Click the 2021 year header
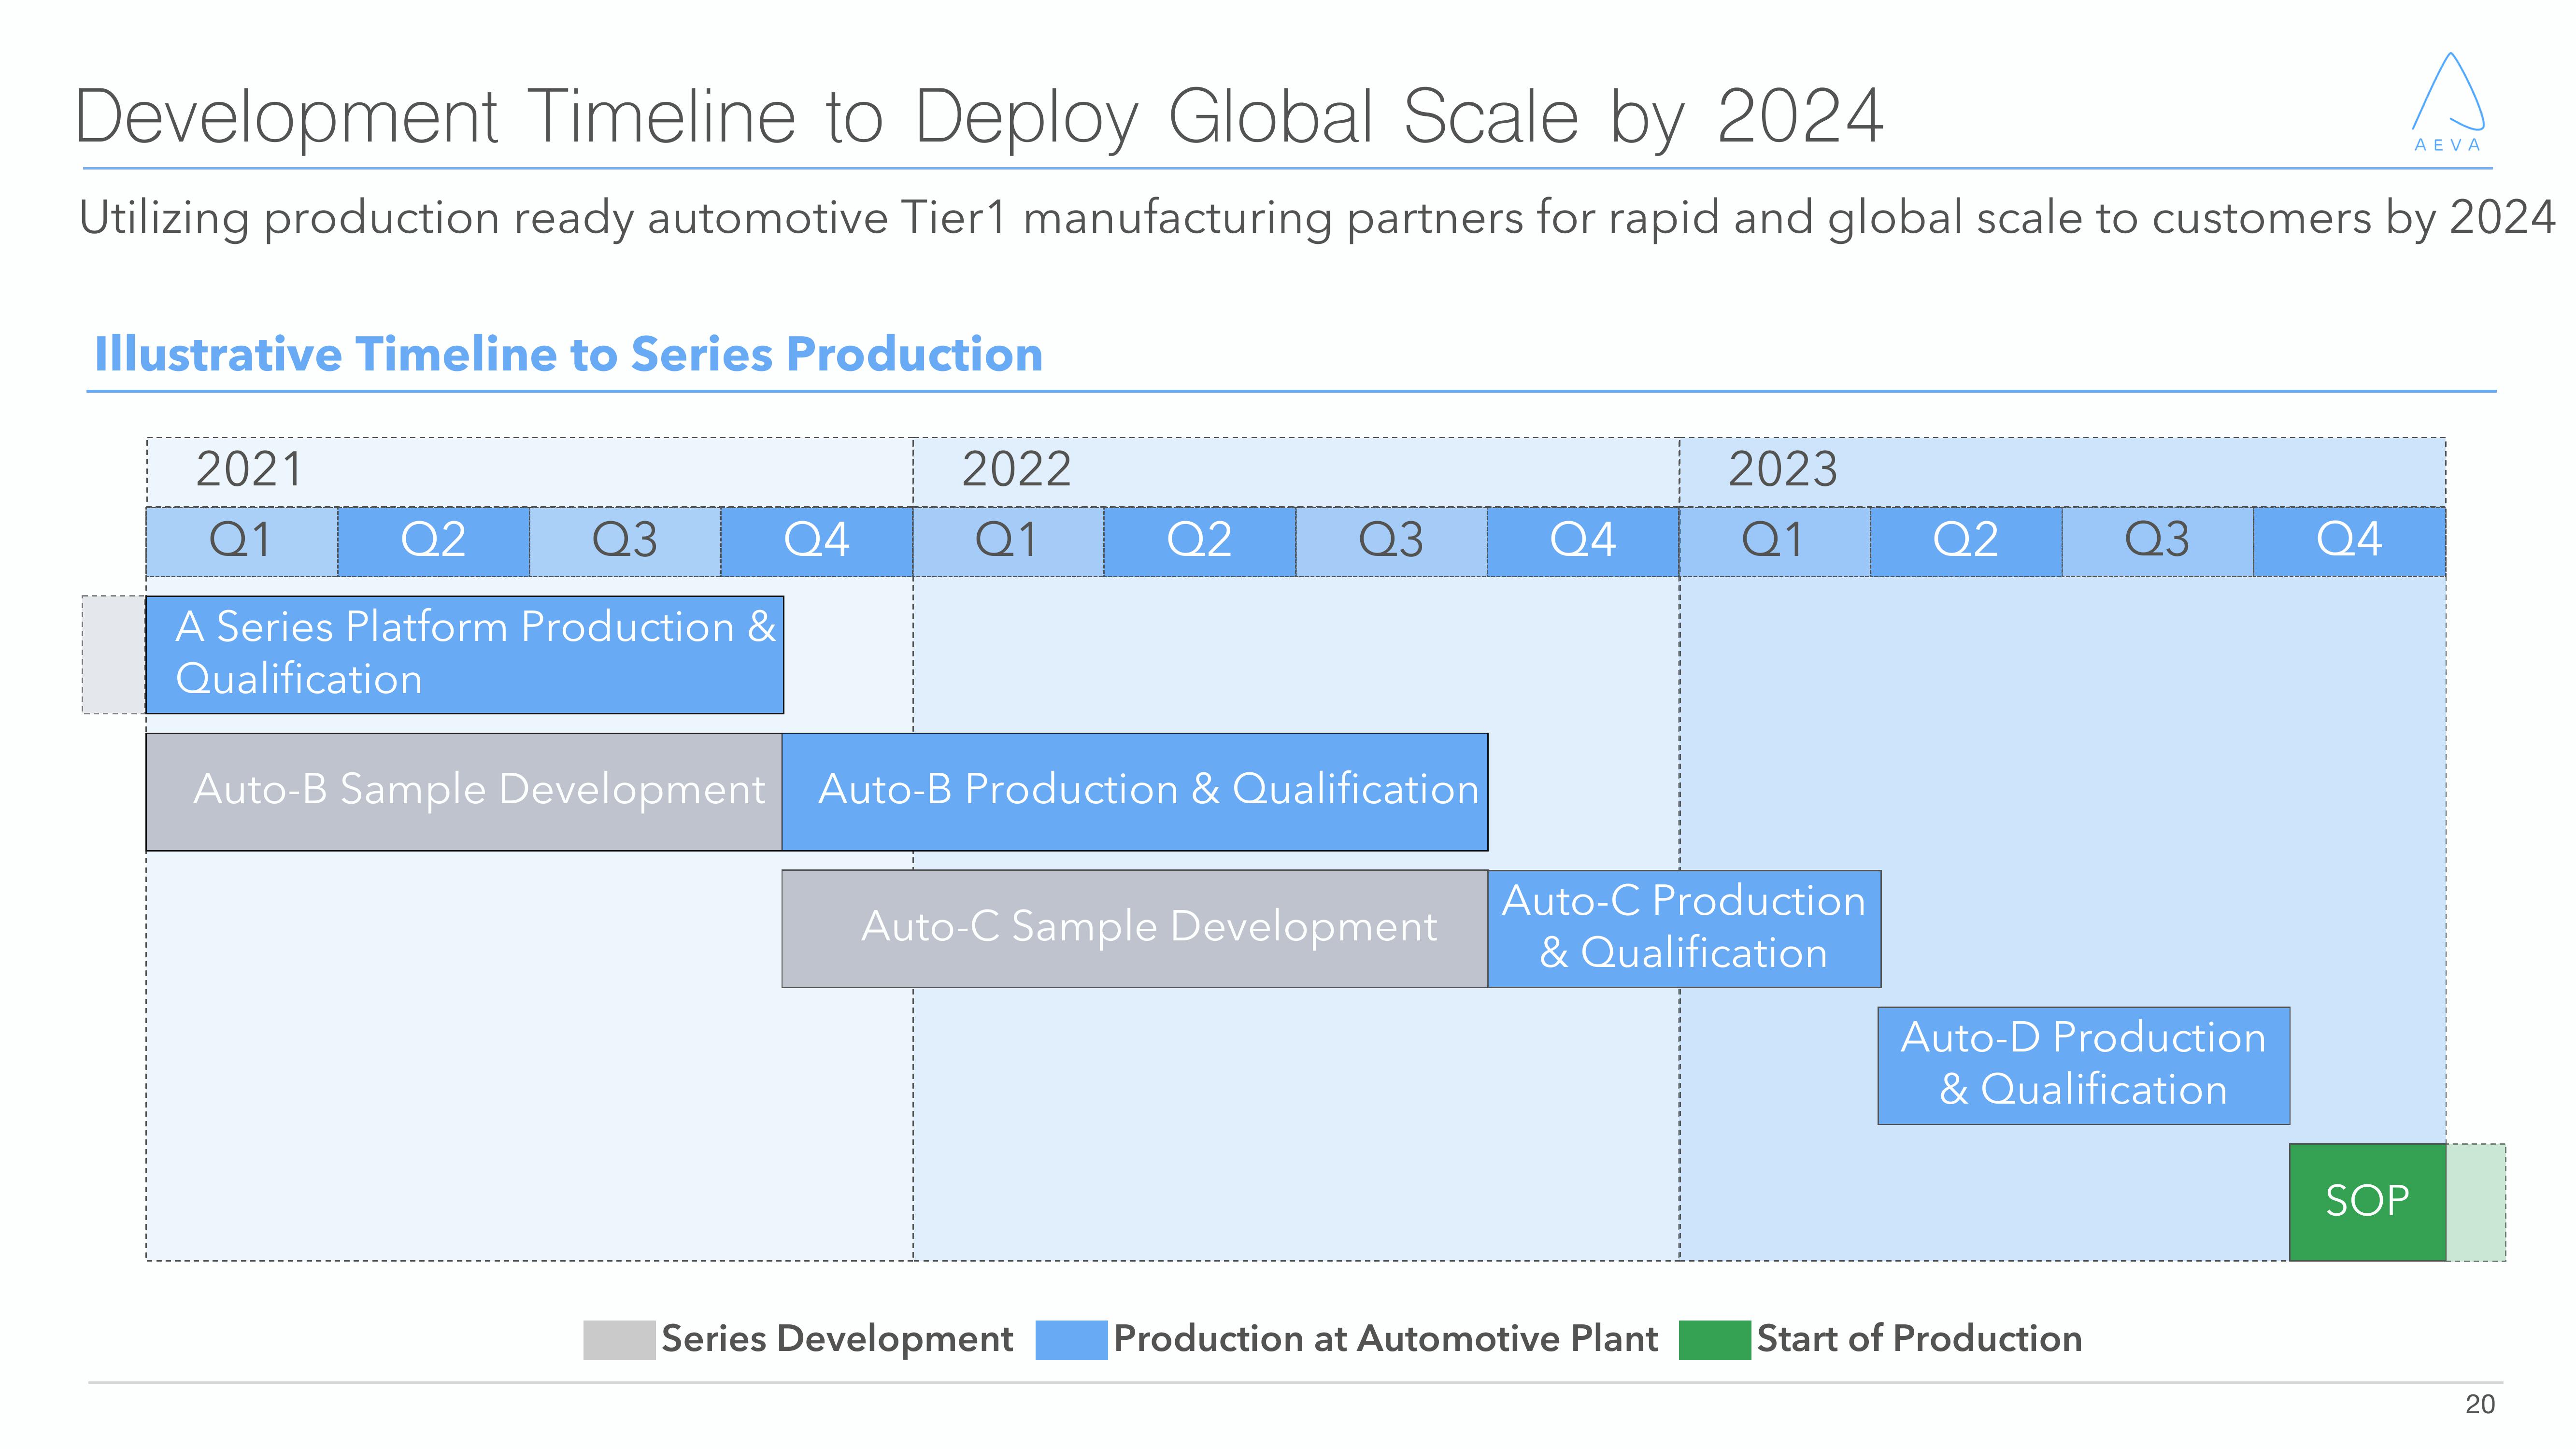This screenshot has width=2576, height=1449. tap(530, 471)
